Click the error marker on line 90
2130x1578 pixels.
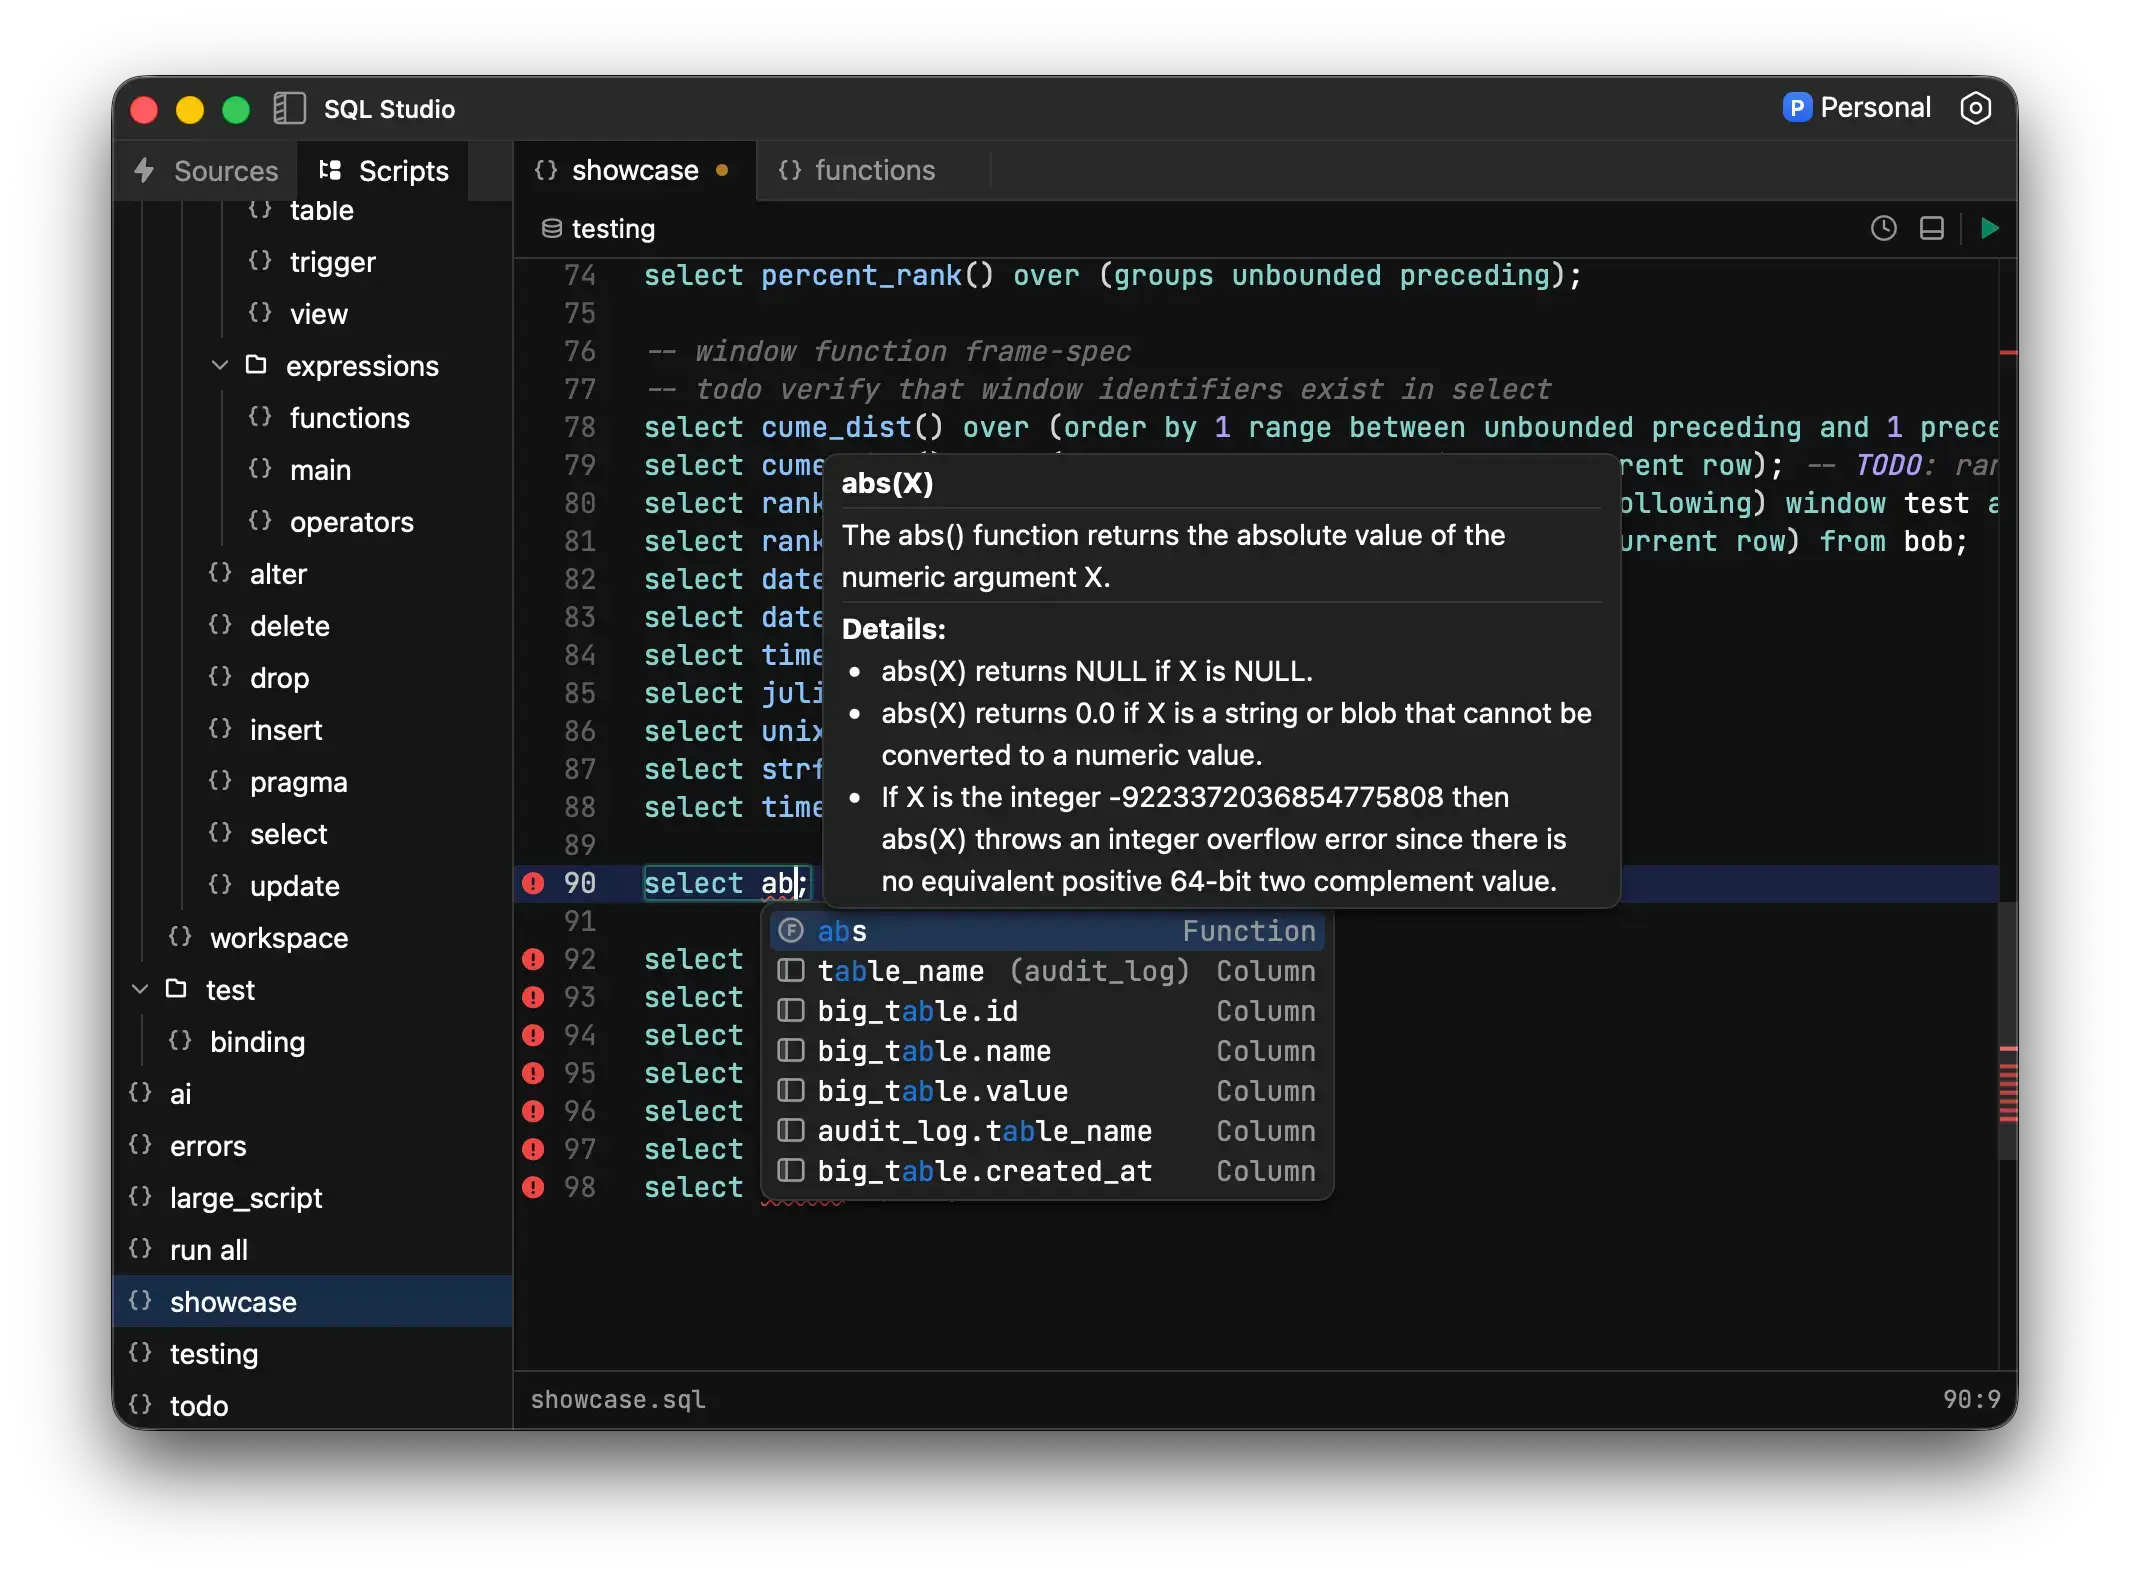pyautogui.click(x=533, y=883)
